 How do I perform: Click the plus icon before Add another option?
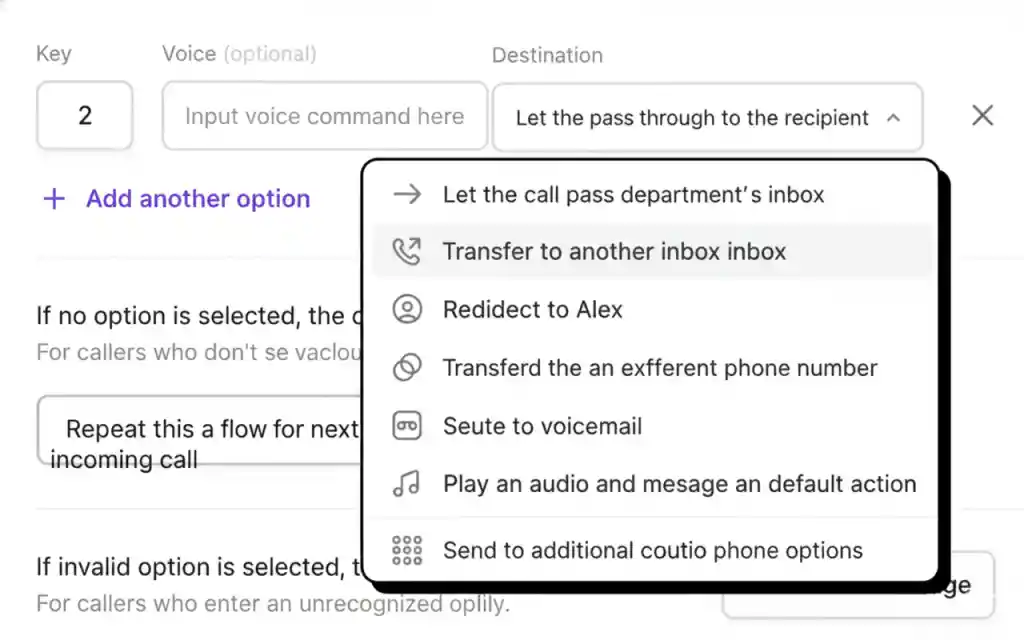point(54,199)
